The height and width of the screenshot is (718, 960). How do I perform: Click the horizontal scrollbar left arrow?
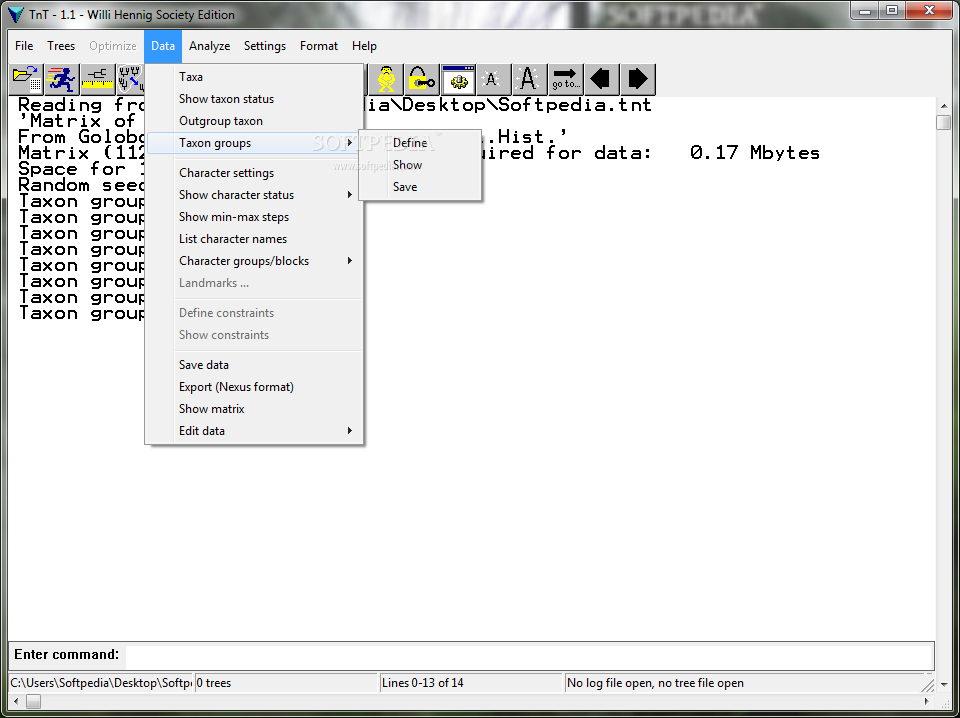click(x=15, y=701)
